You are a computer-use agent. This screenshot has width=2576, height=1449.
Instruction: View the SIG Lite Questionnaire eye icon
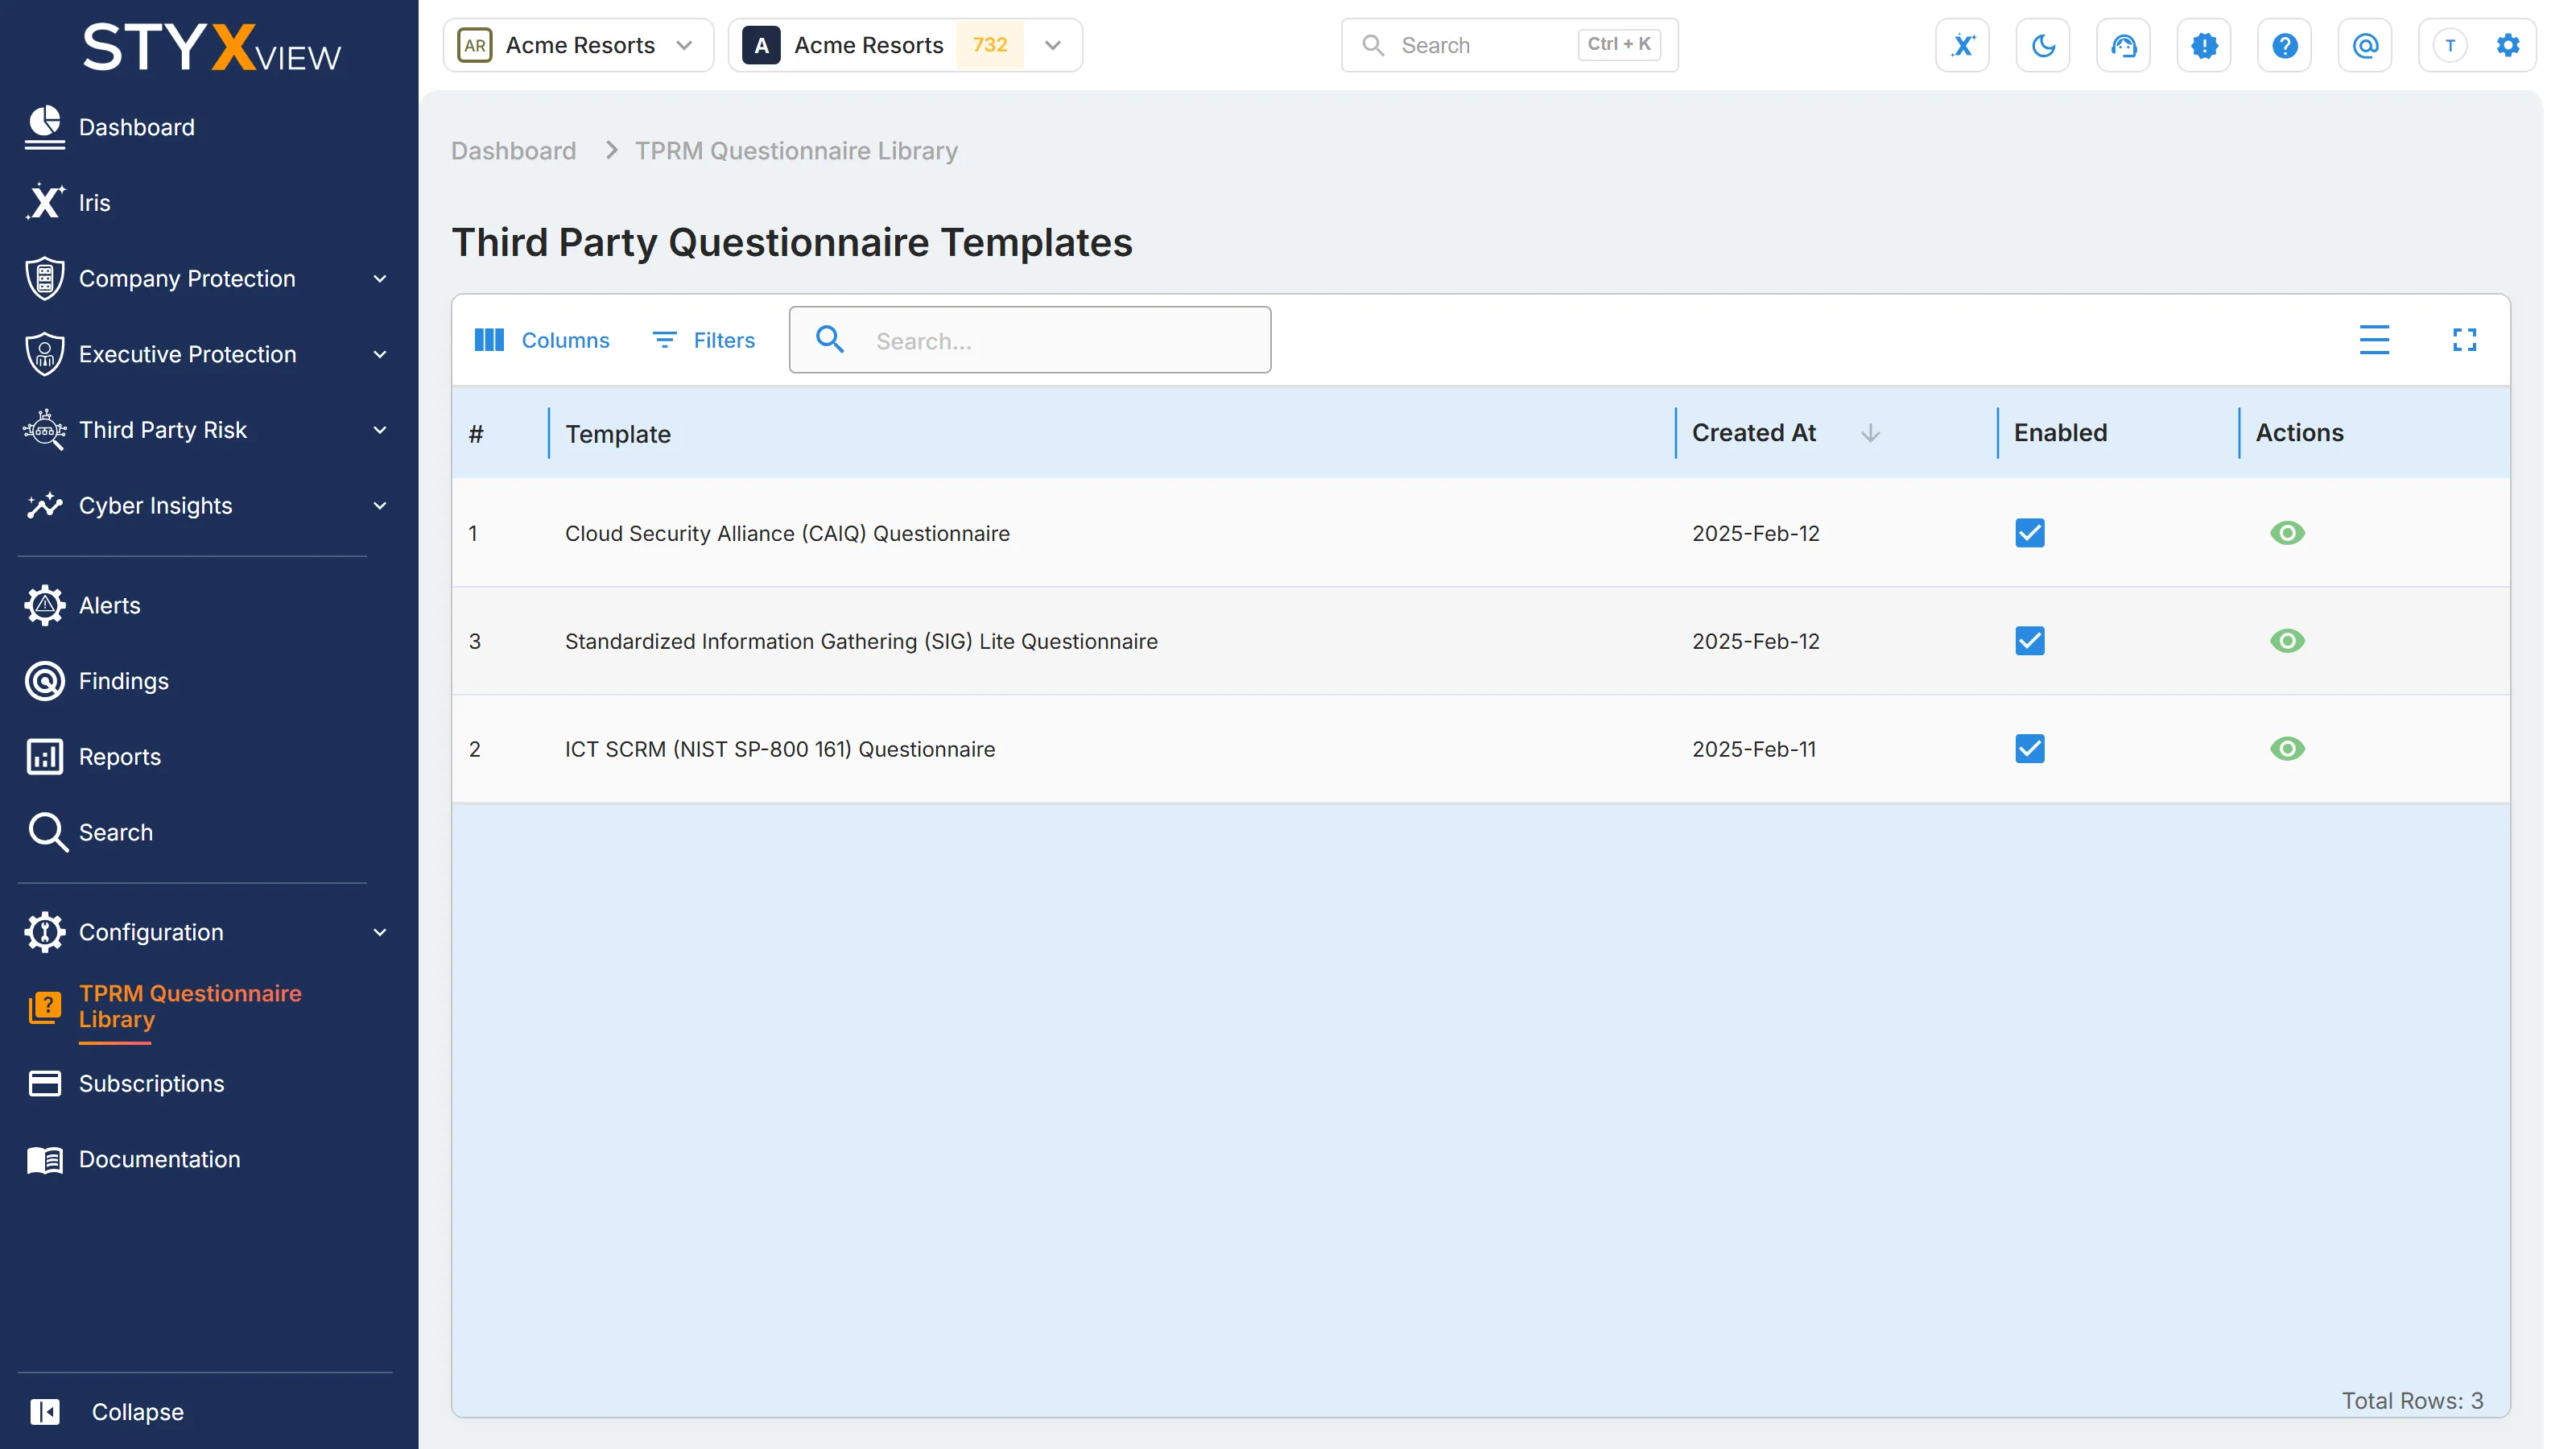[2286, 641]
